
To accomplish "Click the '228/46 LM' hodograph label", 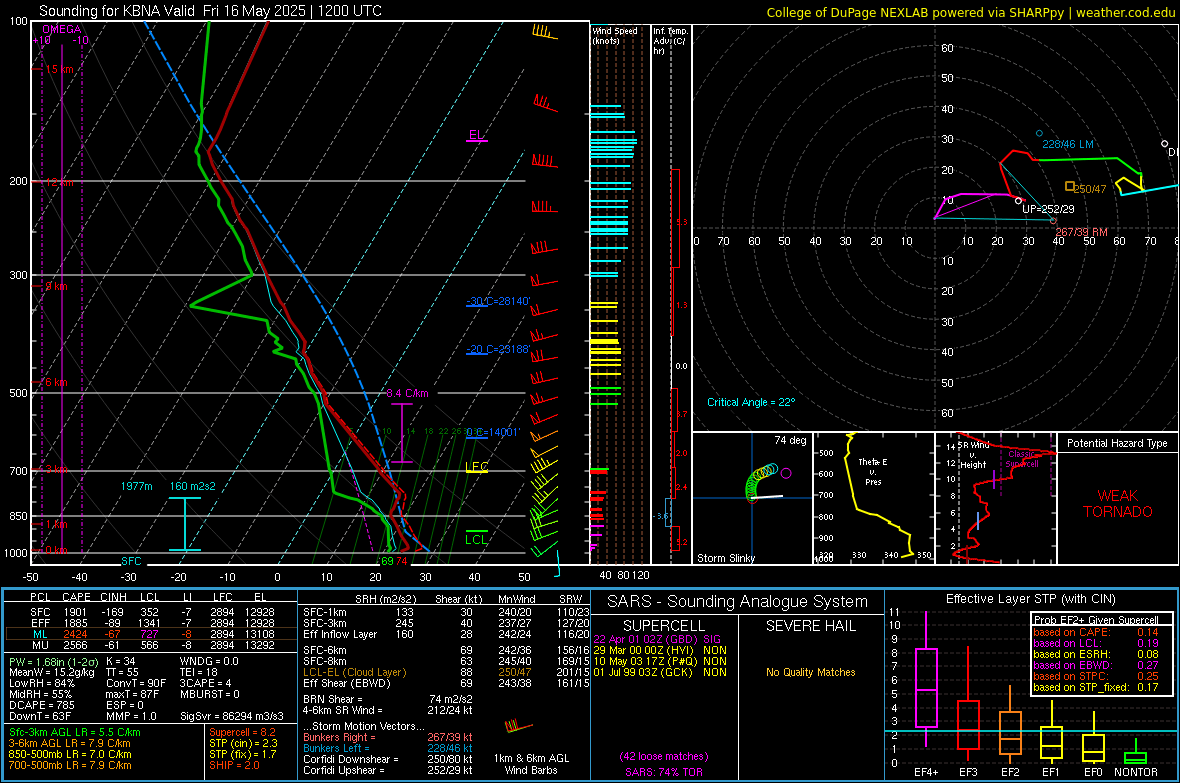I will click(x=1067, y=144).
